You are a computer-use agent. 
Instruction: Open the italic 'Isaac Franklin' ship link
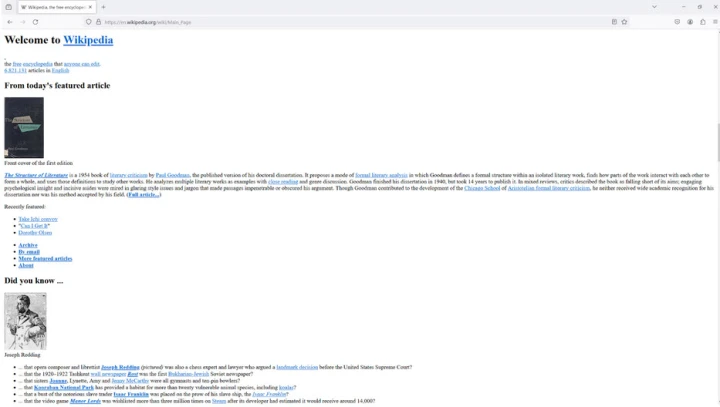(269, 394)
